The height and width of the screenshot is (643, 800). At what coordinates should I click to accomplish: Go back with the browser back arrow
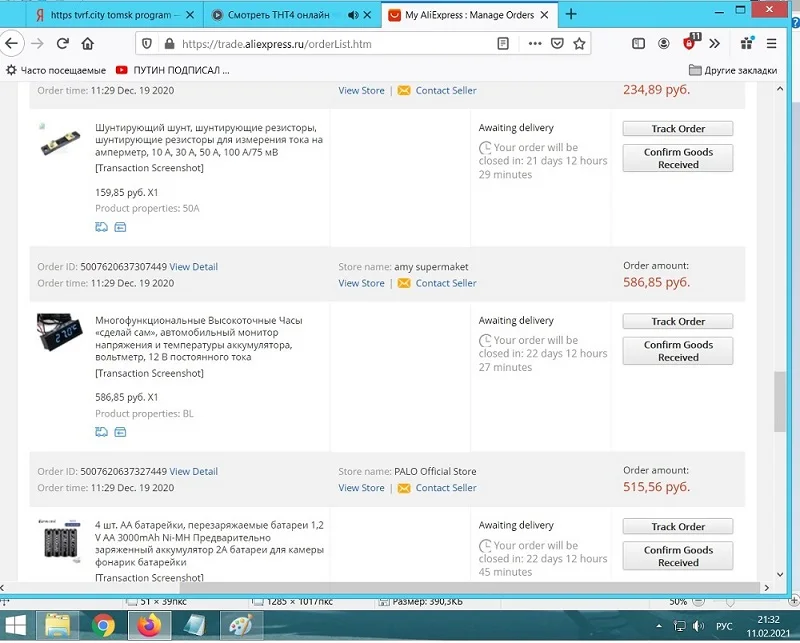click(11, 44)
